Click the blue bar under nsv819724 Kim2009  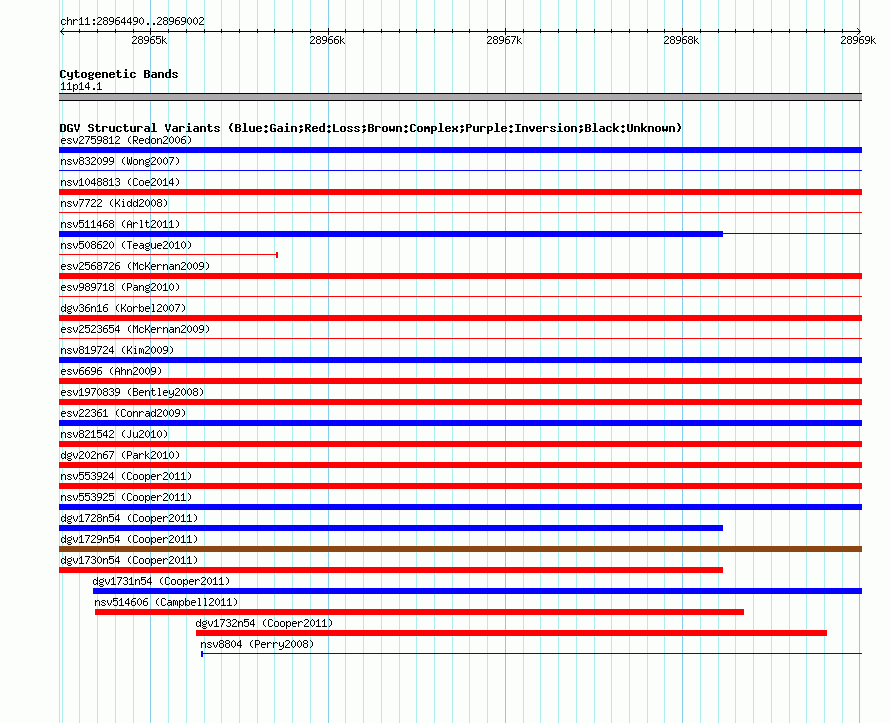coord(460,360)
